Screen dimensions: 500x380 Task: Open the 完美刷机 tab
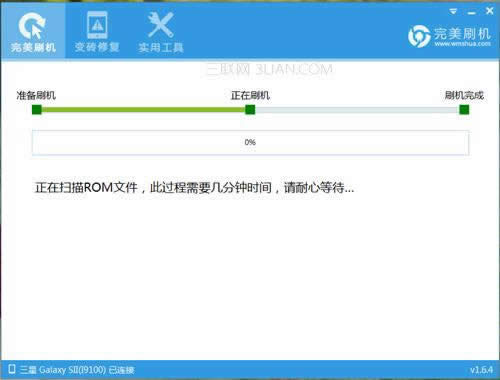point(33,32)
